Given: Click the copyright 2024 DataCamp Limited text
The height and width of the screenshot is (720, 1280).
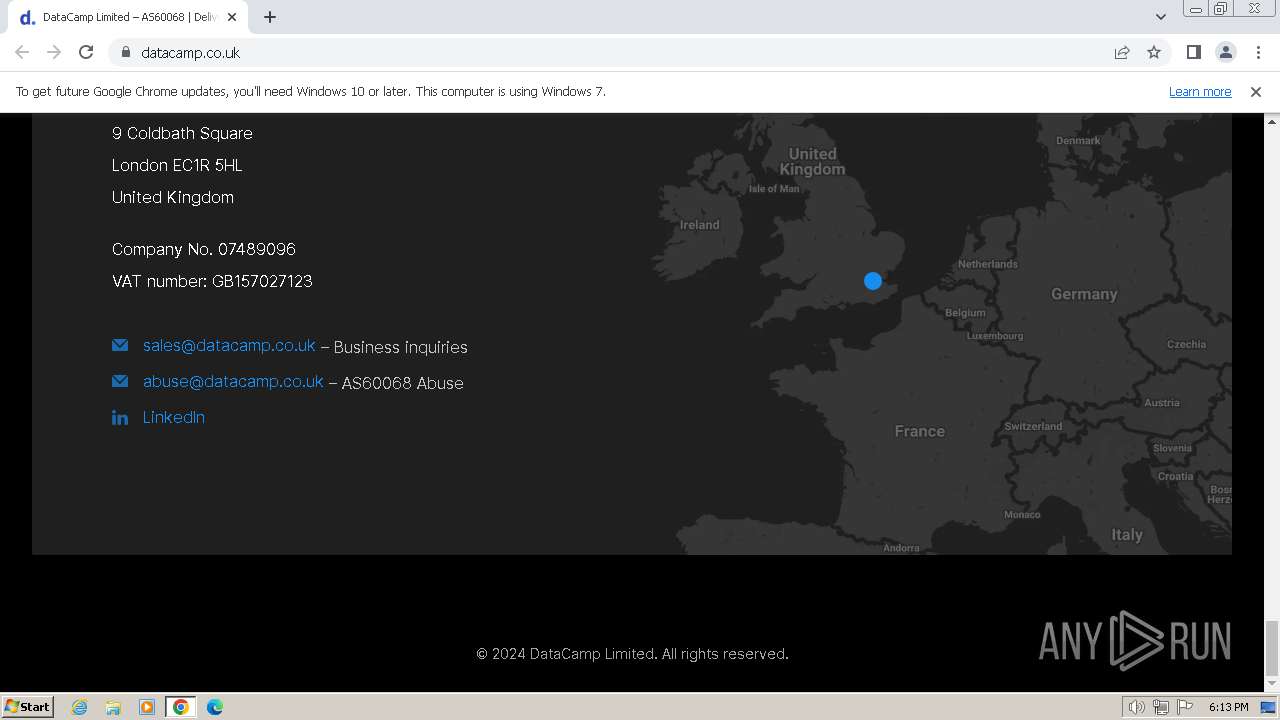Looking at the screenshot, I should pos(632,654).
